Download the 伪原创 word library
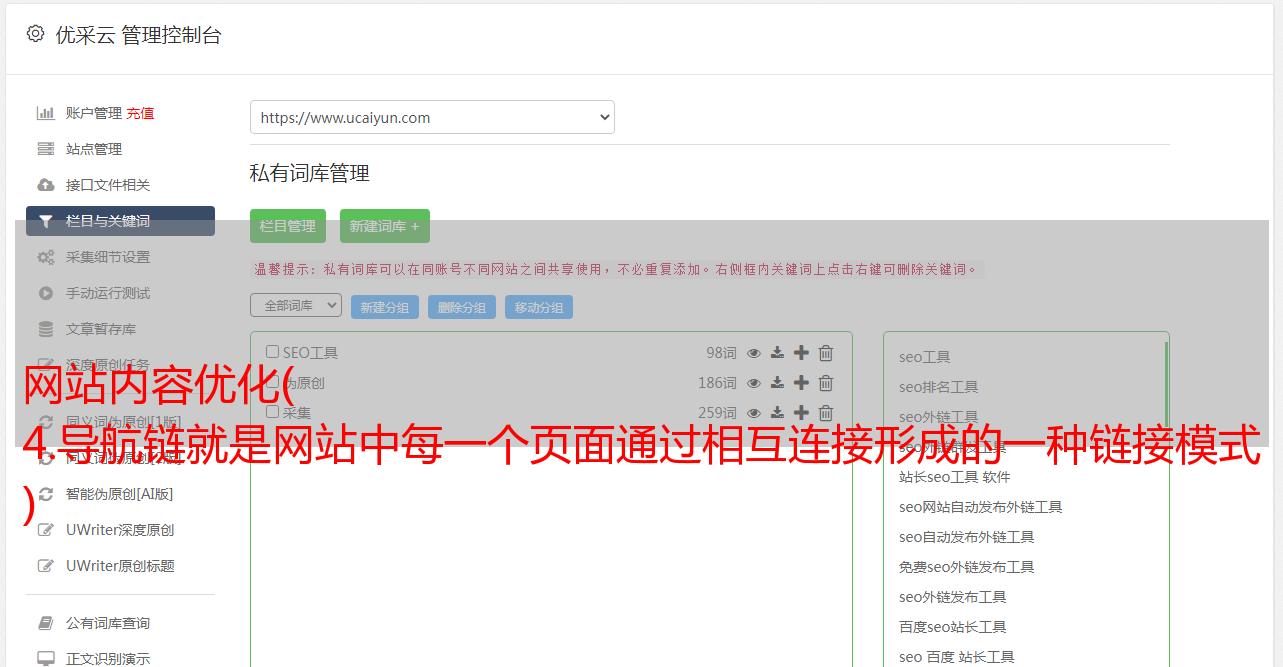The height and width of the screenshot is (667, 1283). point(777,383)
